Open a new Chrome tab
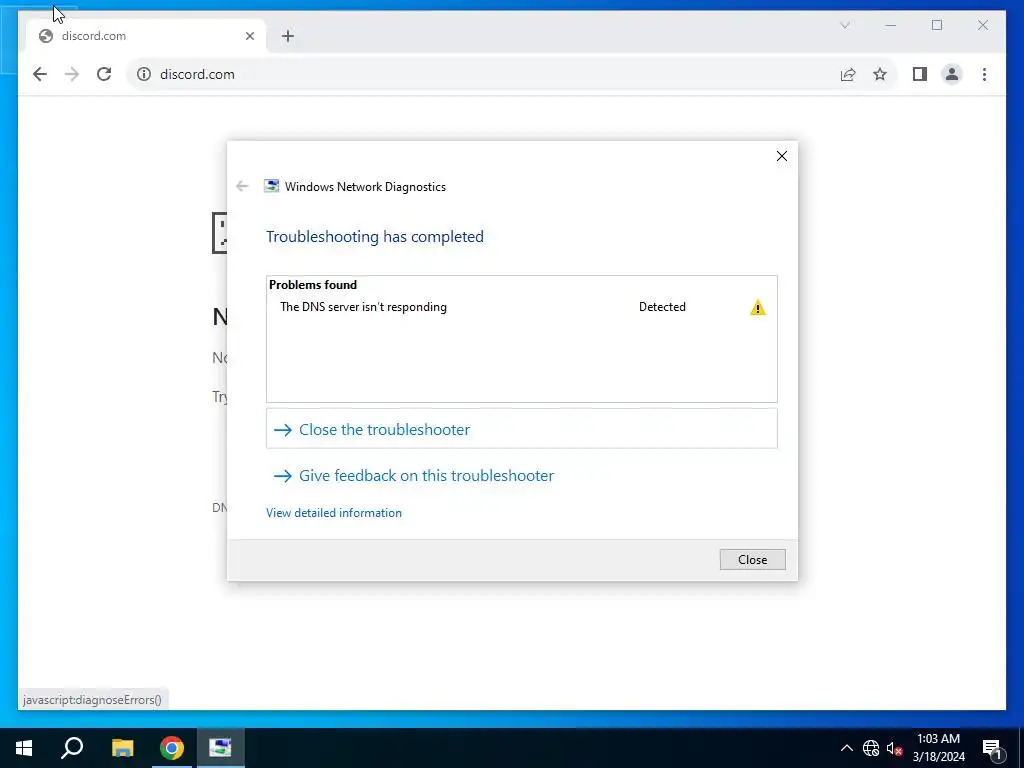The width and height of the screenshot is (1024, 768). pyautogui.click(x=288, y=36)
